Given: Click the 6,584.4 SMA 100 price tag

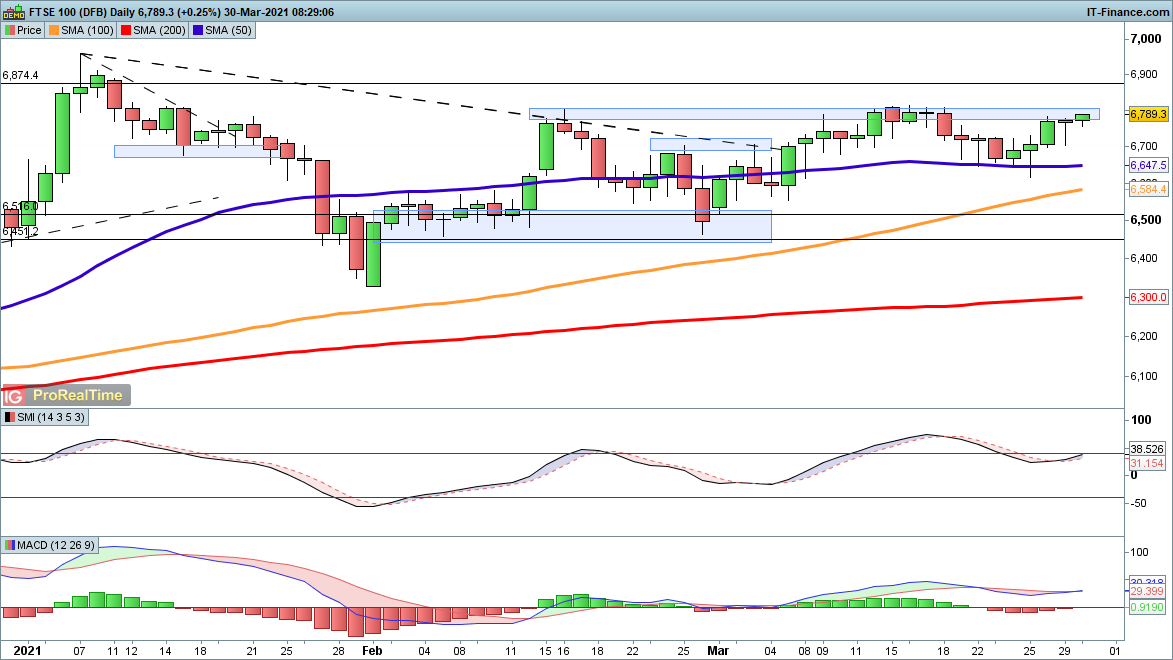Looking at the screenshot, I should pyautogui.click(x=1148, y=188).
